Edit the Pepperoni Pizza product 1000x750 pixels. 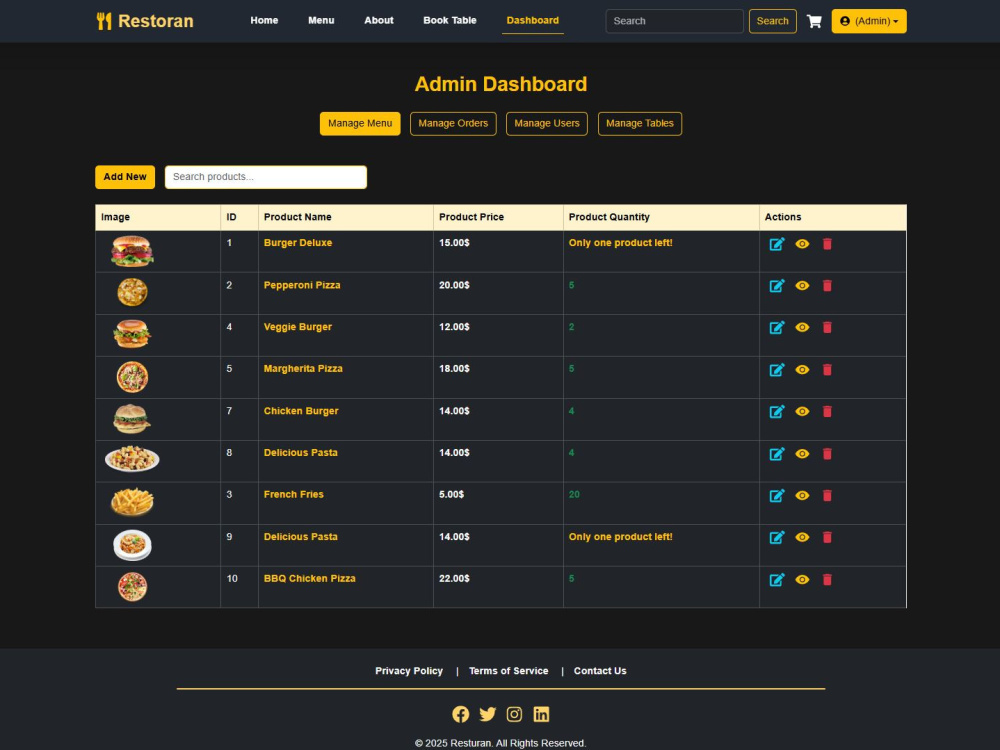[x=777, y=286]
